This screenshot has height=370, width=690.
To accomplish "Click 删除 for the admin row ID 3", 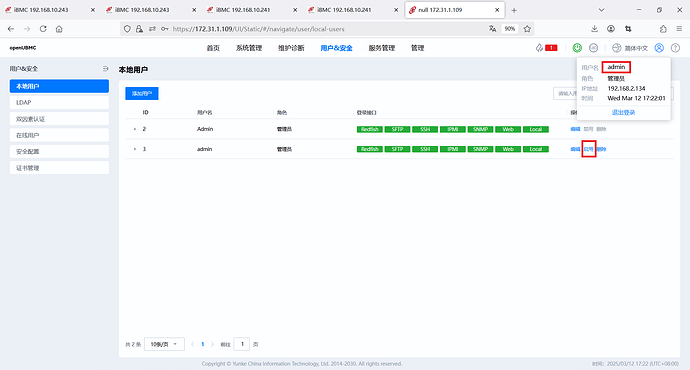I will point(602,149).
